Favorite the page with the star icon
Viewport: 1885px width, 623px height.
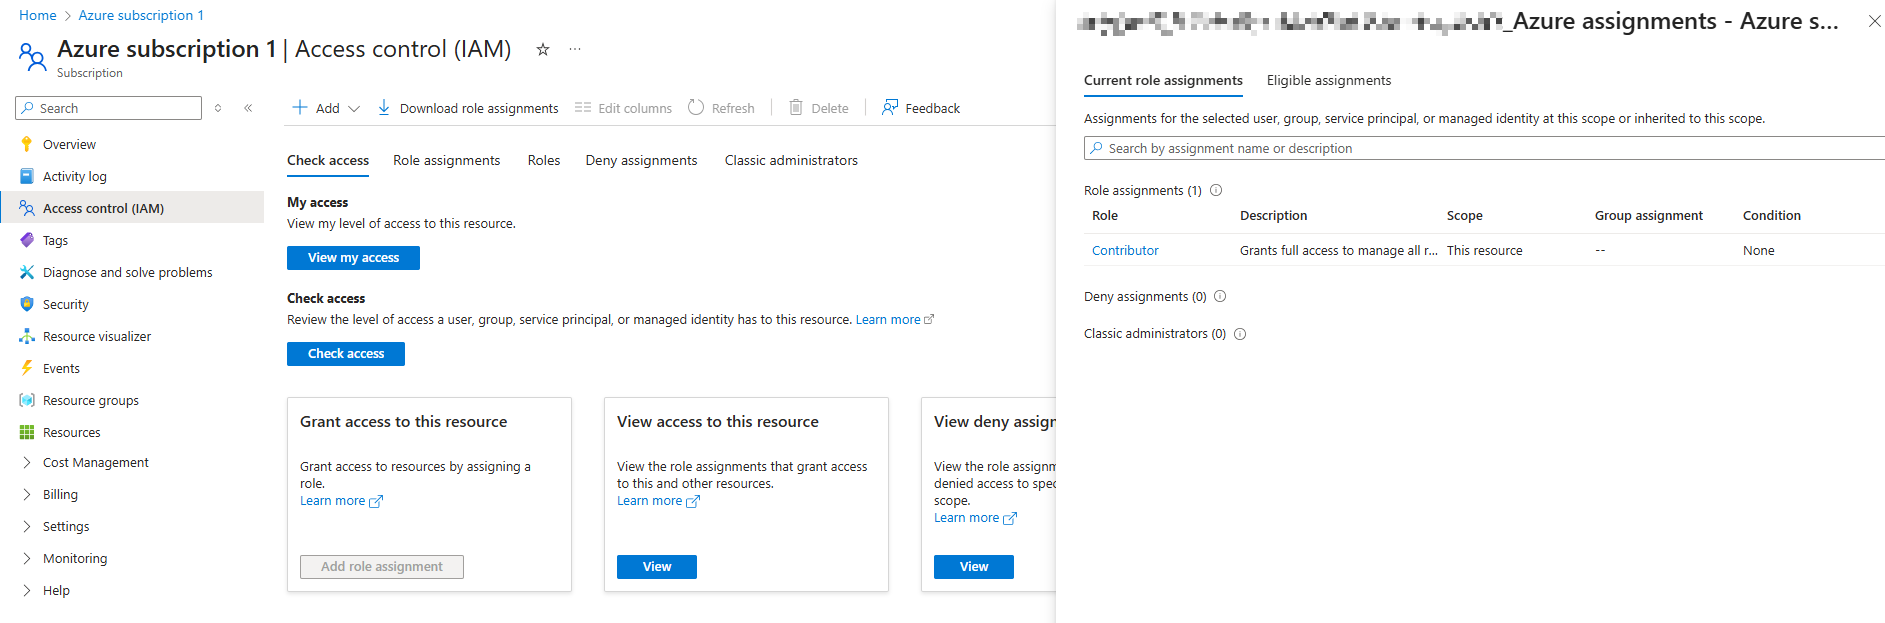pos(543,49)
